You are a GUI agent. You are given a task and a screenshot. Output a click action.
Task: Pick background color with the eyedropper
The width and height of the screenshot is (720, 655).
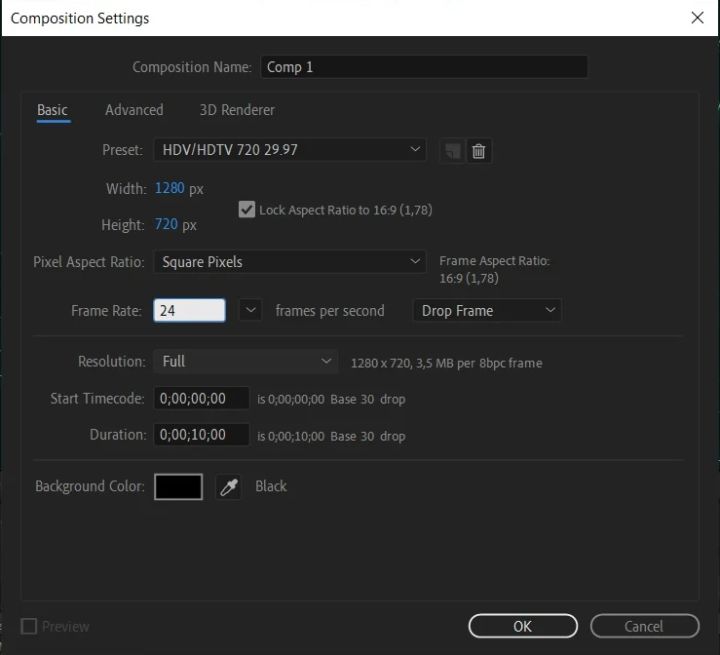point(229,487)
